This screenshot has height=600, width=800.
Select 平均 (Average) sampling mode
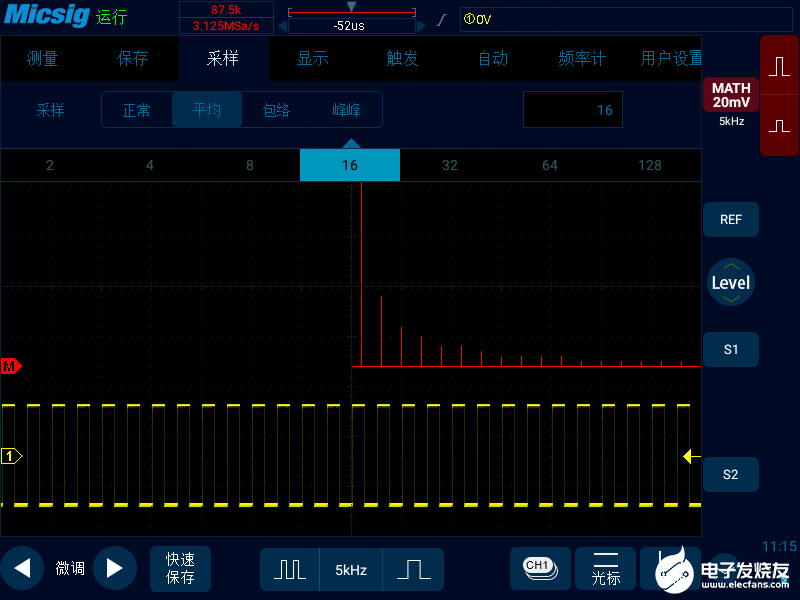(x=207, y=110)
